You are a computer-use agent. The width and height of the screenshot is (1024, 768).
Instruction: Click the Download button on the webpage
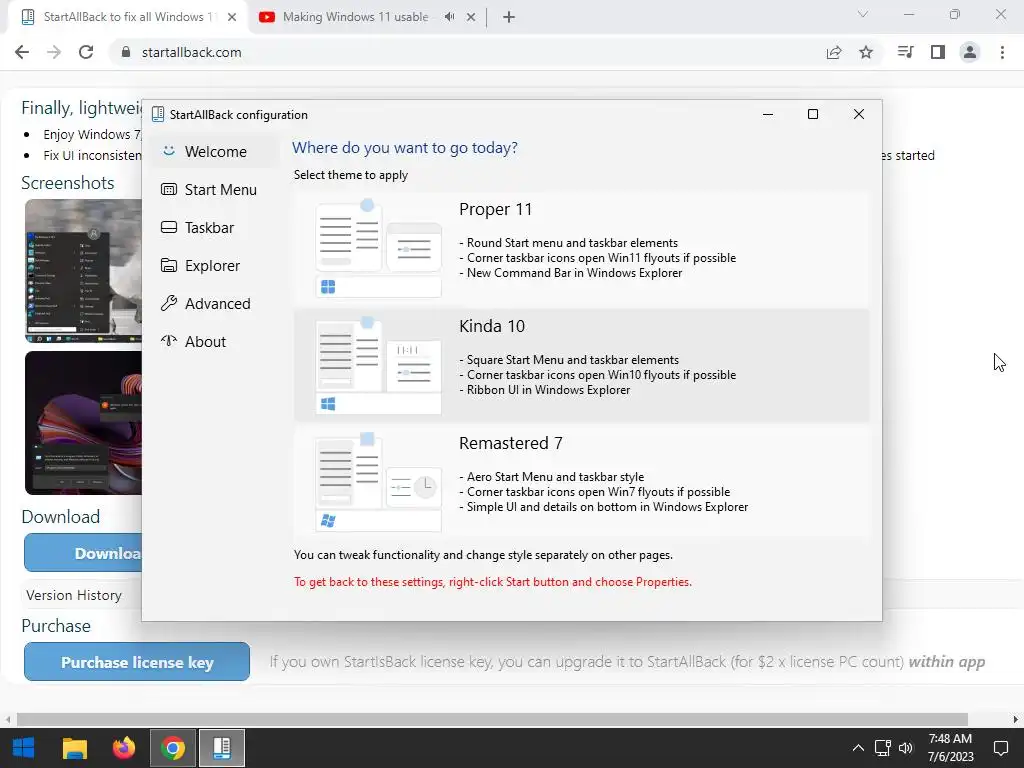[x=83, y=552]
